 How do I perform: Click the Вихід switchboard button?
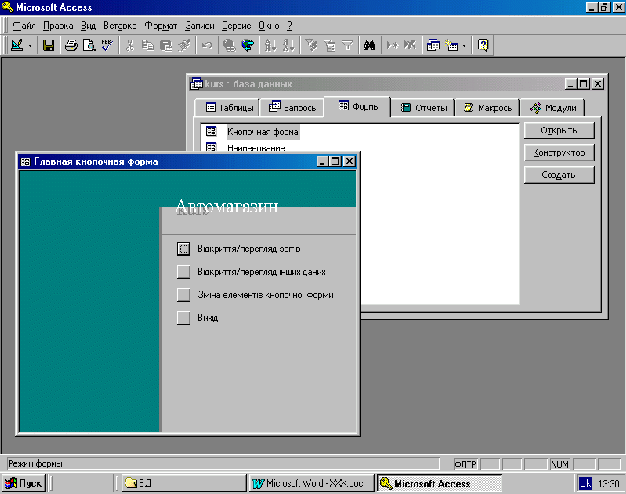[x=183, y=318]
